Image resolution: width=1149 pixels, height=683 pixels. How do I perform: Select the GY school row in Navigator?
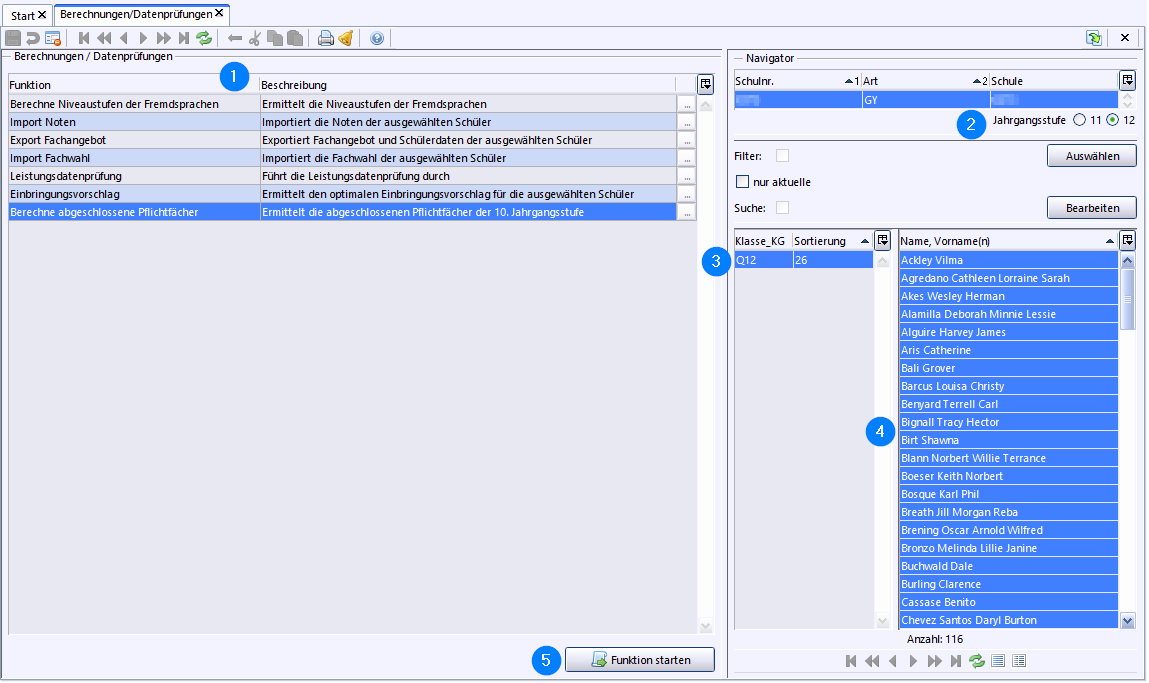(x=926, y=100)
